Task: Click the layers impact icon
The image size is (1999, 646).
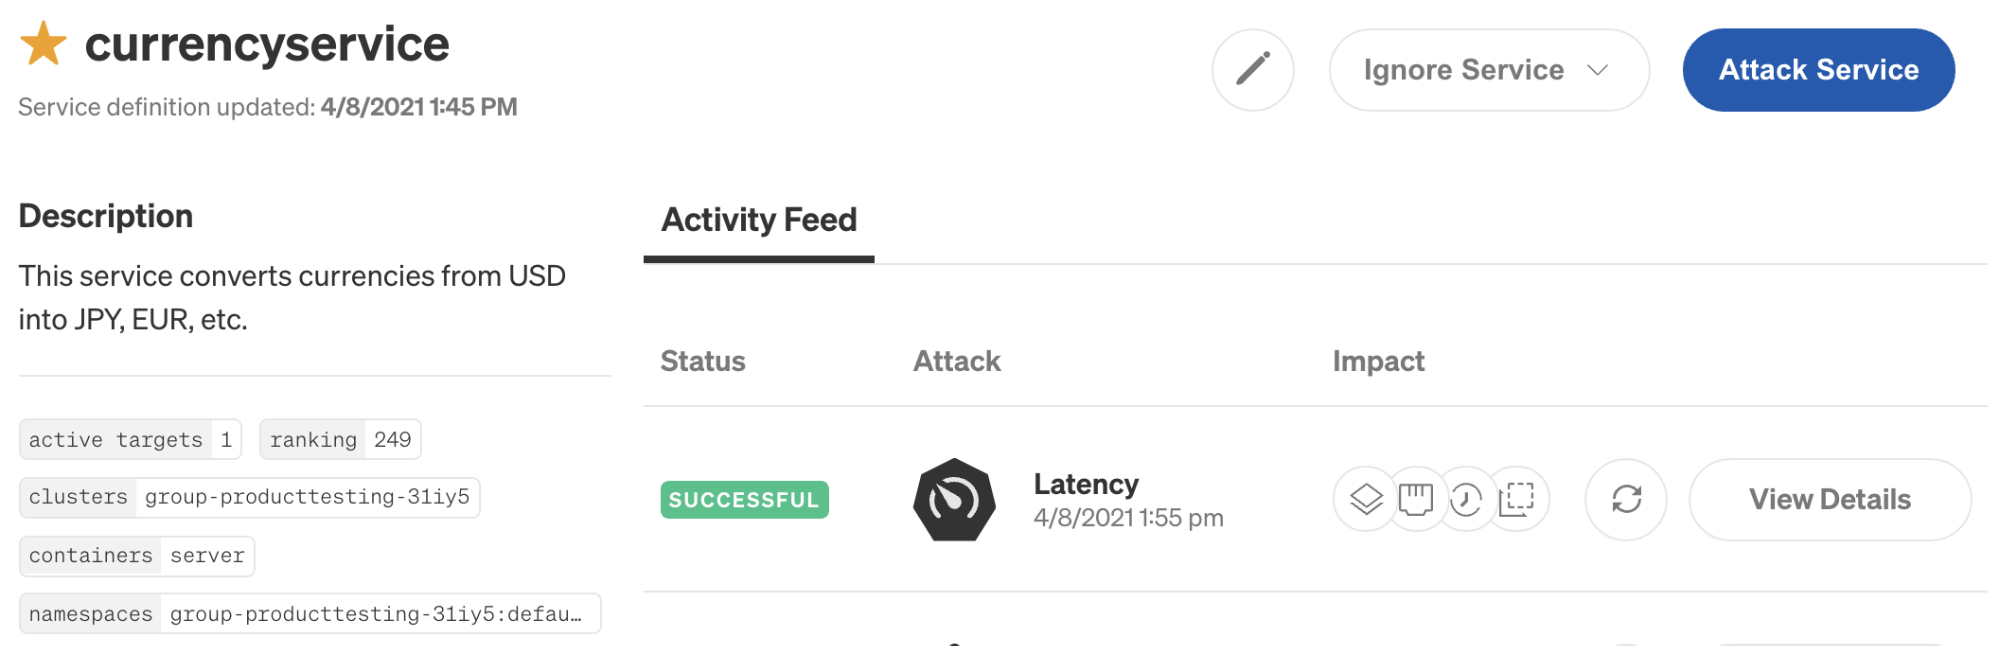Action: [x=1365, y=499]
